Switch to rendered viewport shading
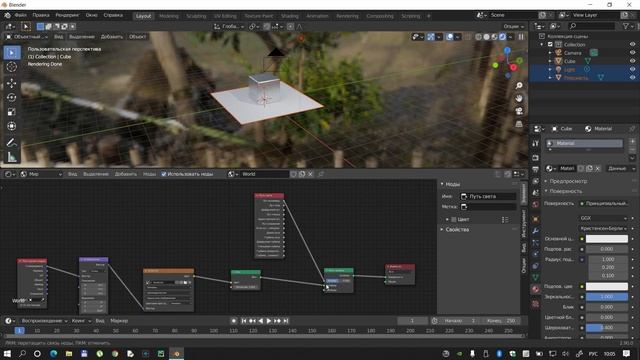Screen dimensions: 640x360 coord(502,37)
